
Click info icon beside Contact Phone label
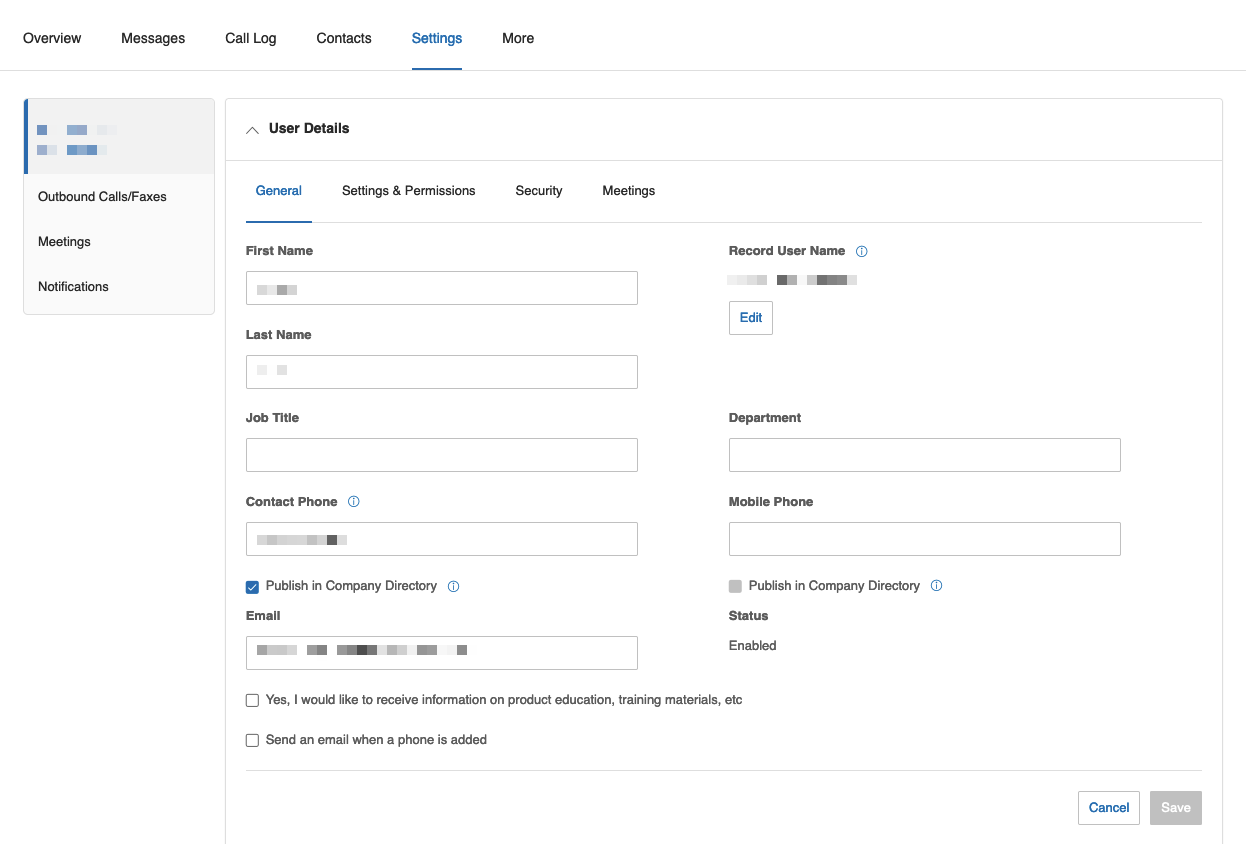coord(353,502)
